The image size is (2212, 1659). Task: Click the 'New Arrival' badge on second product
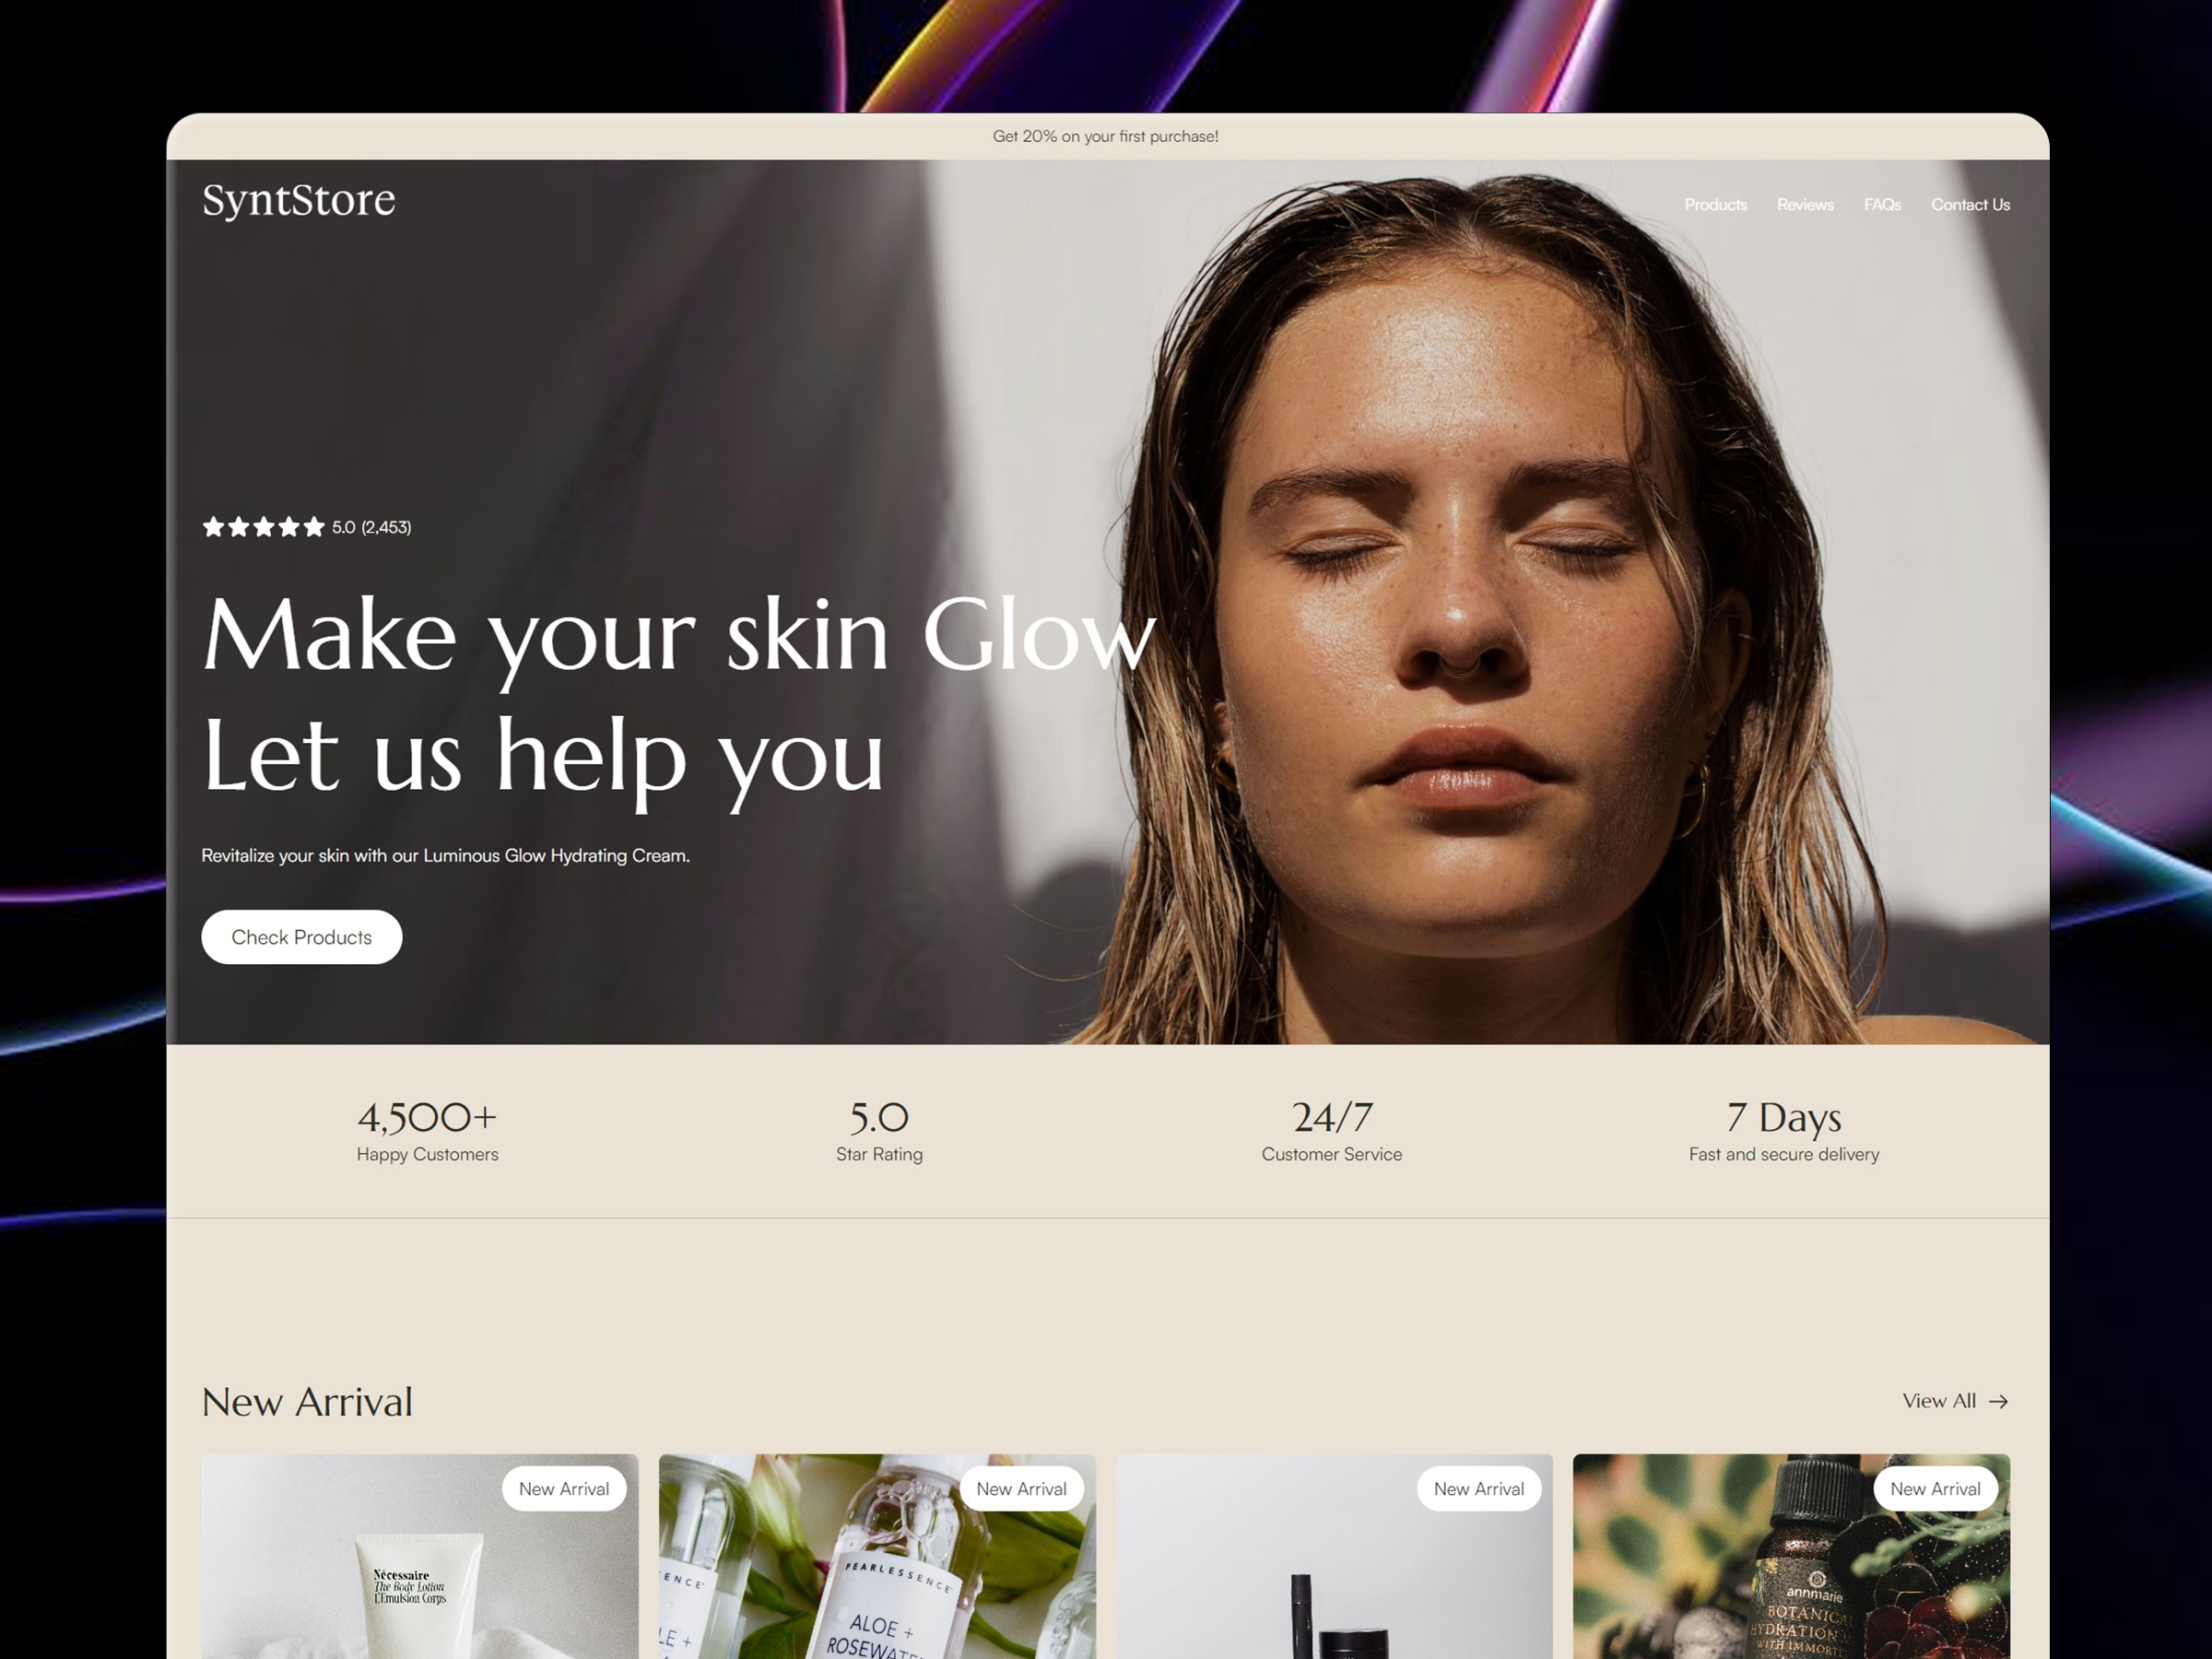coord(1018,1488)
